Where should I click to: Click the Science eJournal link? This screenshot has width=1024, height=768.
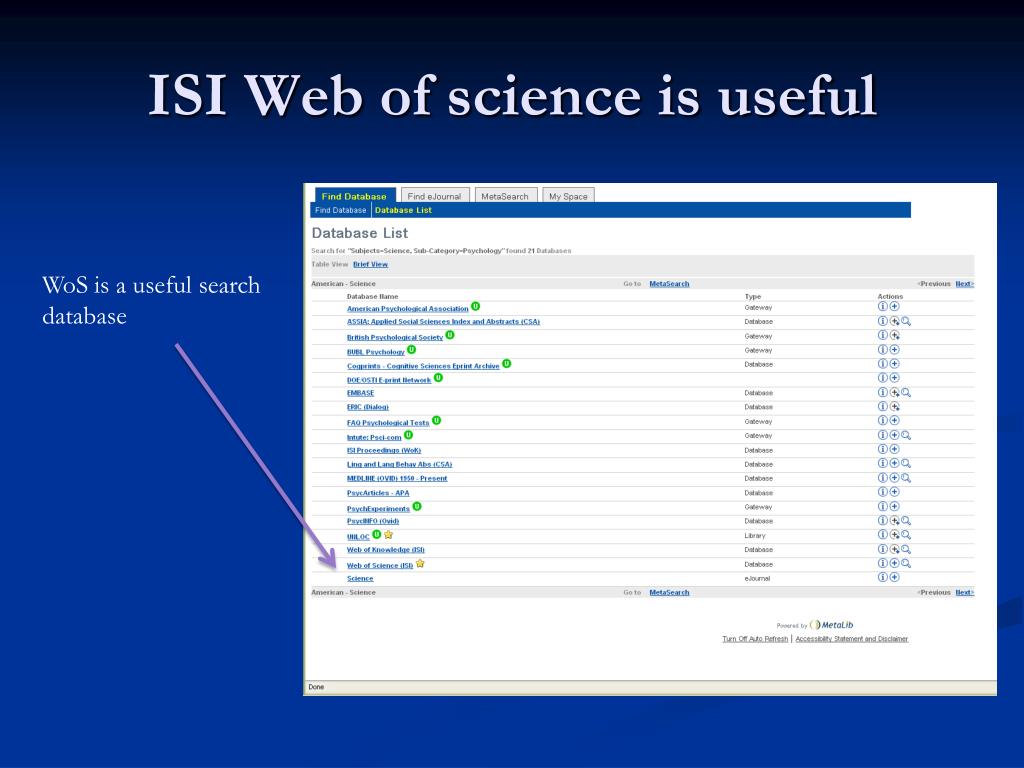[x=360, y=579]
